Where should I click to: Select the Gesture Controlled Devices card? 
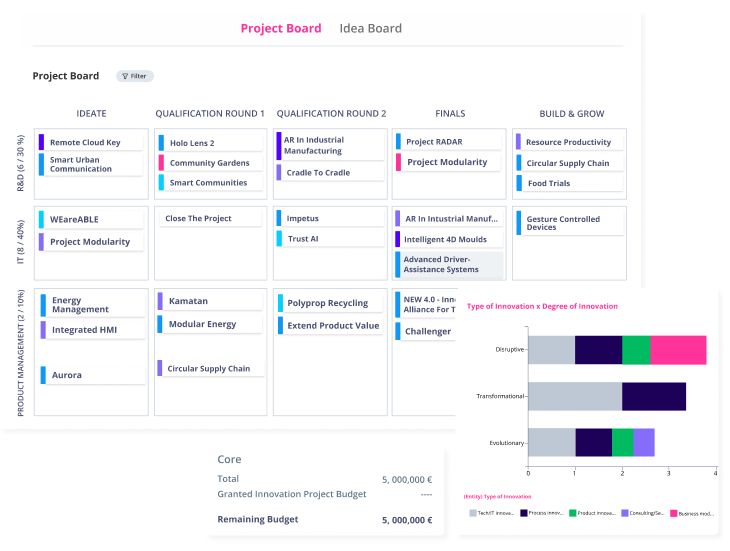pos(562,222)
